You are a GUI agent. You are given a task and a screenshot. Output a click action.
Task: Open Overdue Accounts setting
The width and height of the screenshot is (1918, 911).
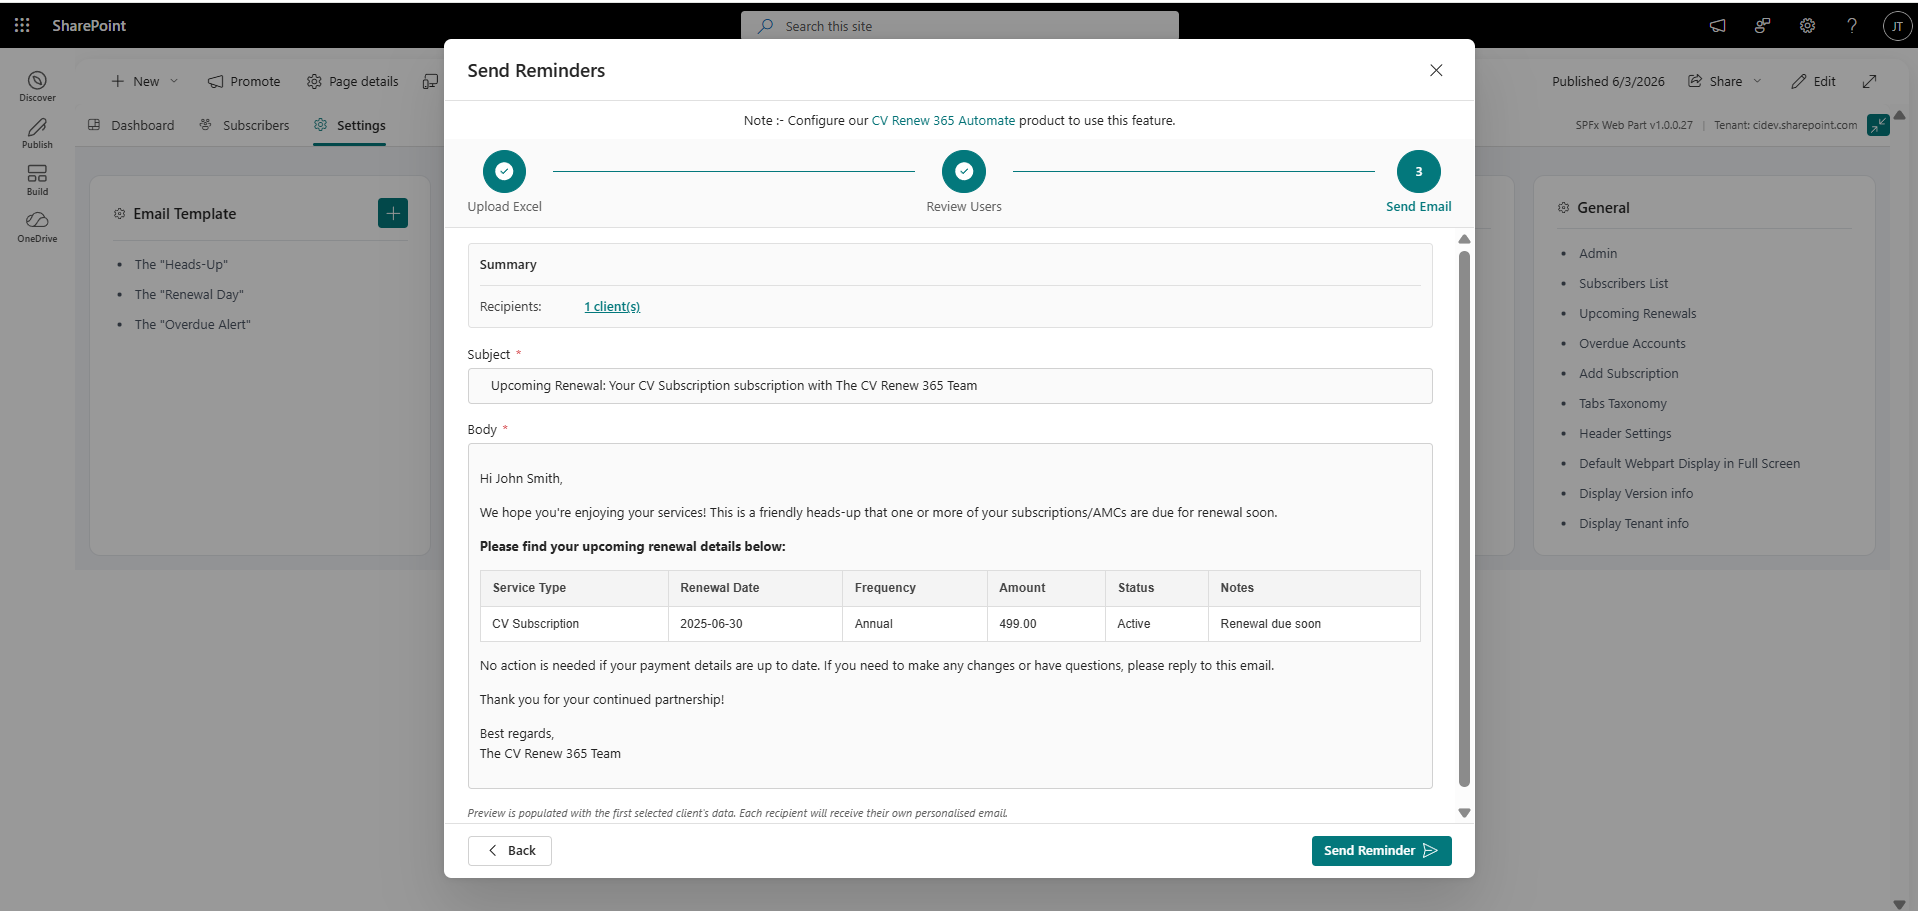(1632, 344)
